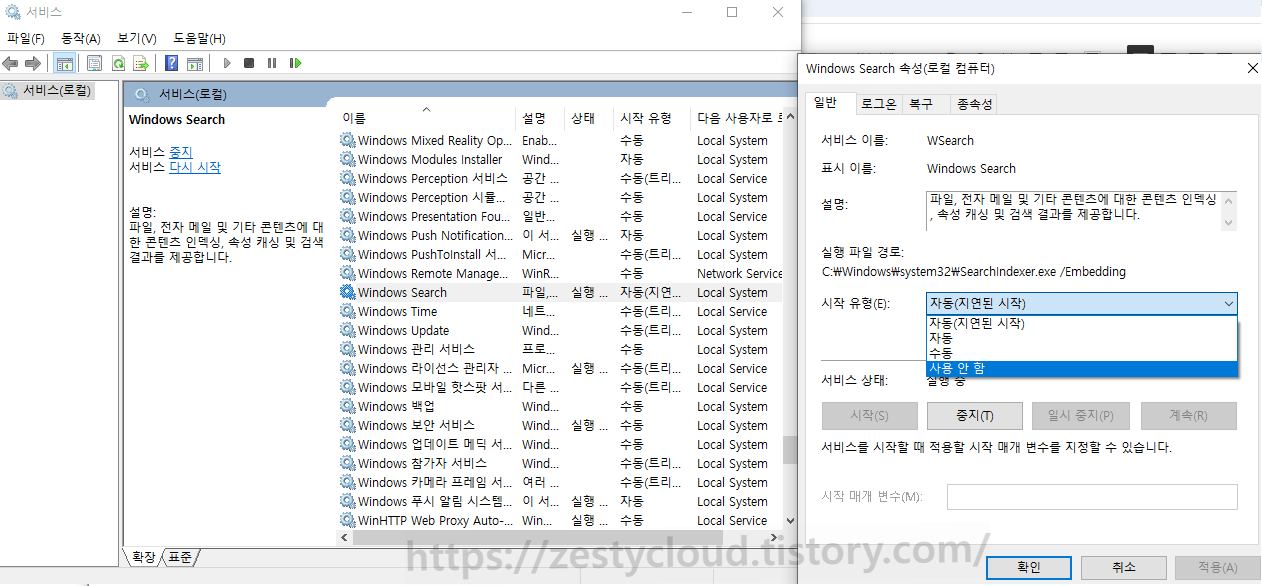Sort services by the 시작 유형 column header
Screen dimensions: 1262x586
pos(652,117)
